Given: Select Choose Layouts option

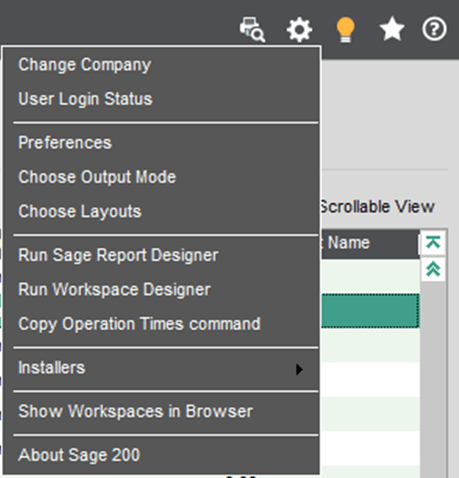Looking at the screenshot, I should pos(162,211).
